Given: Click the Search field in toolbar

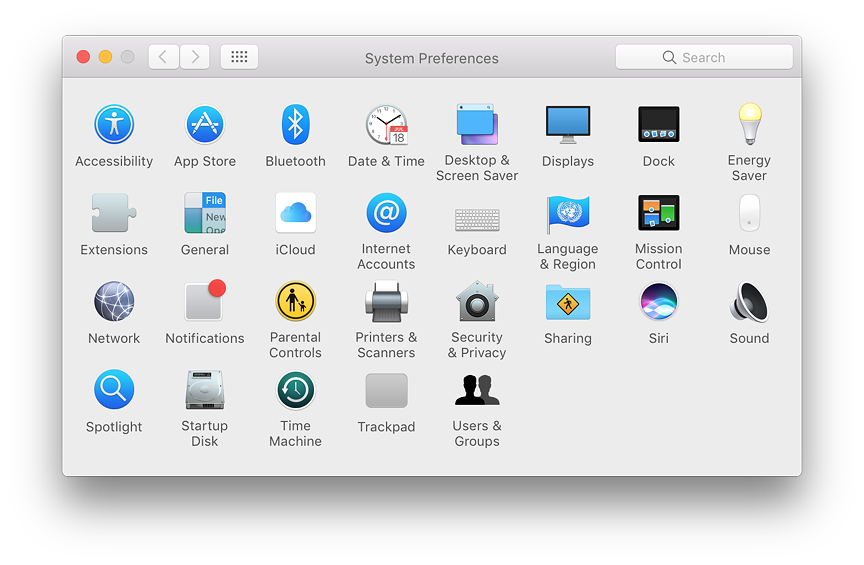Looking at the screenshot, I should [704, 57].
